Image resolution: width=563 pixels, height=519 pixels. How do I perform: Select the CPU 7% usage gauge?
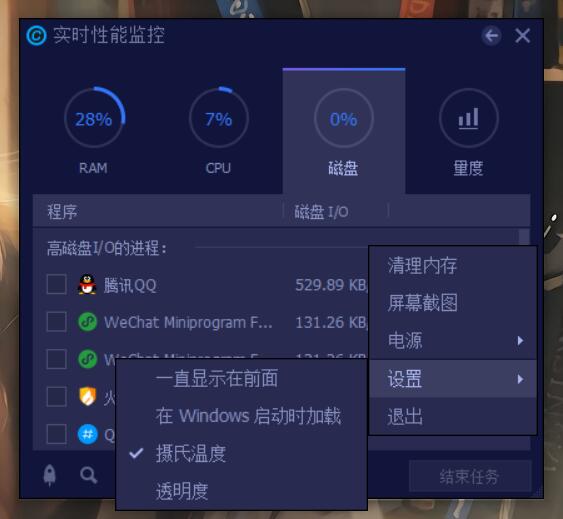219,118
